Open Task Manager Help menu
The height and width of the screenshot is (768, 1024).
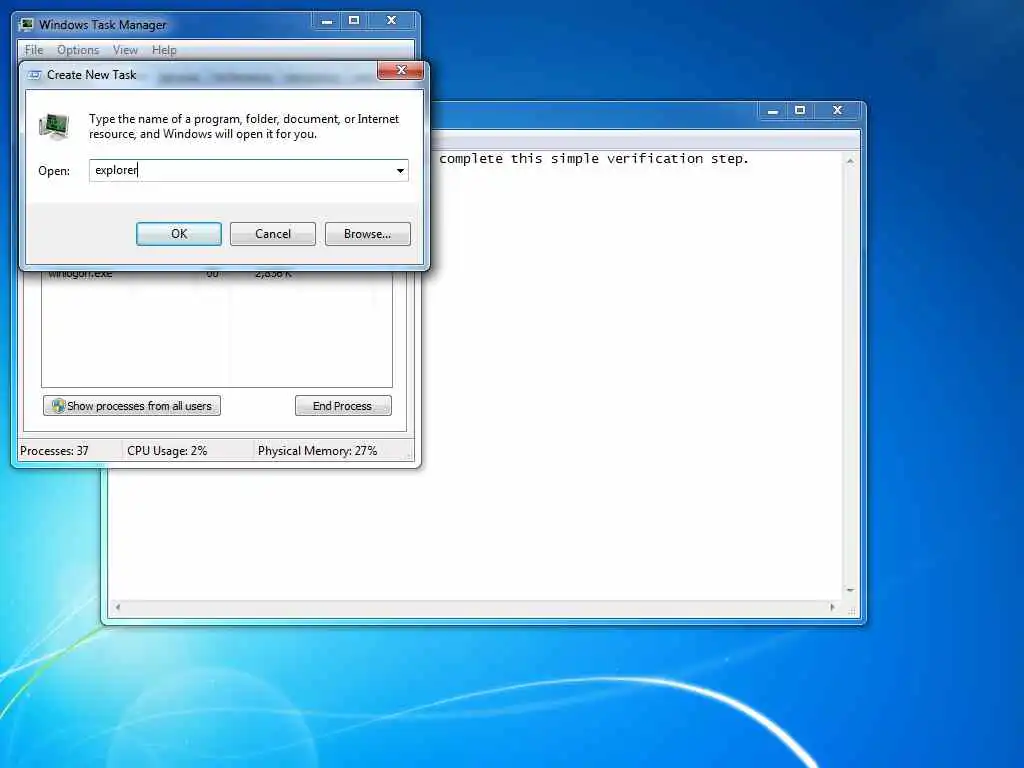coord(164,50)
